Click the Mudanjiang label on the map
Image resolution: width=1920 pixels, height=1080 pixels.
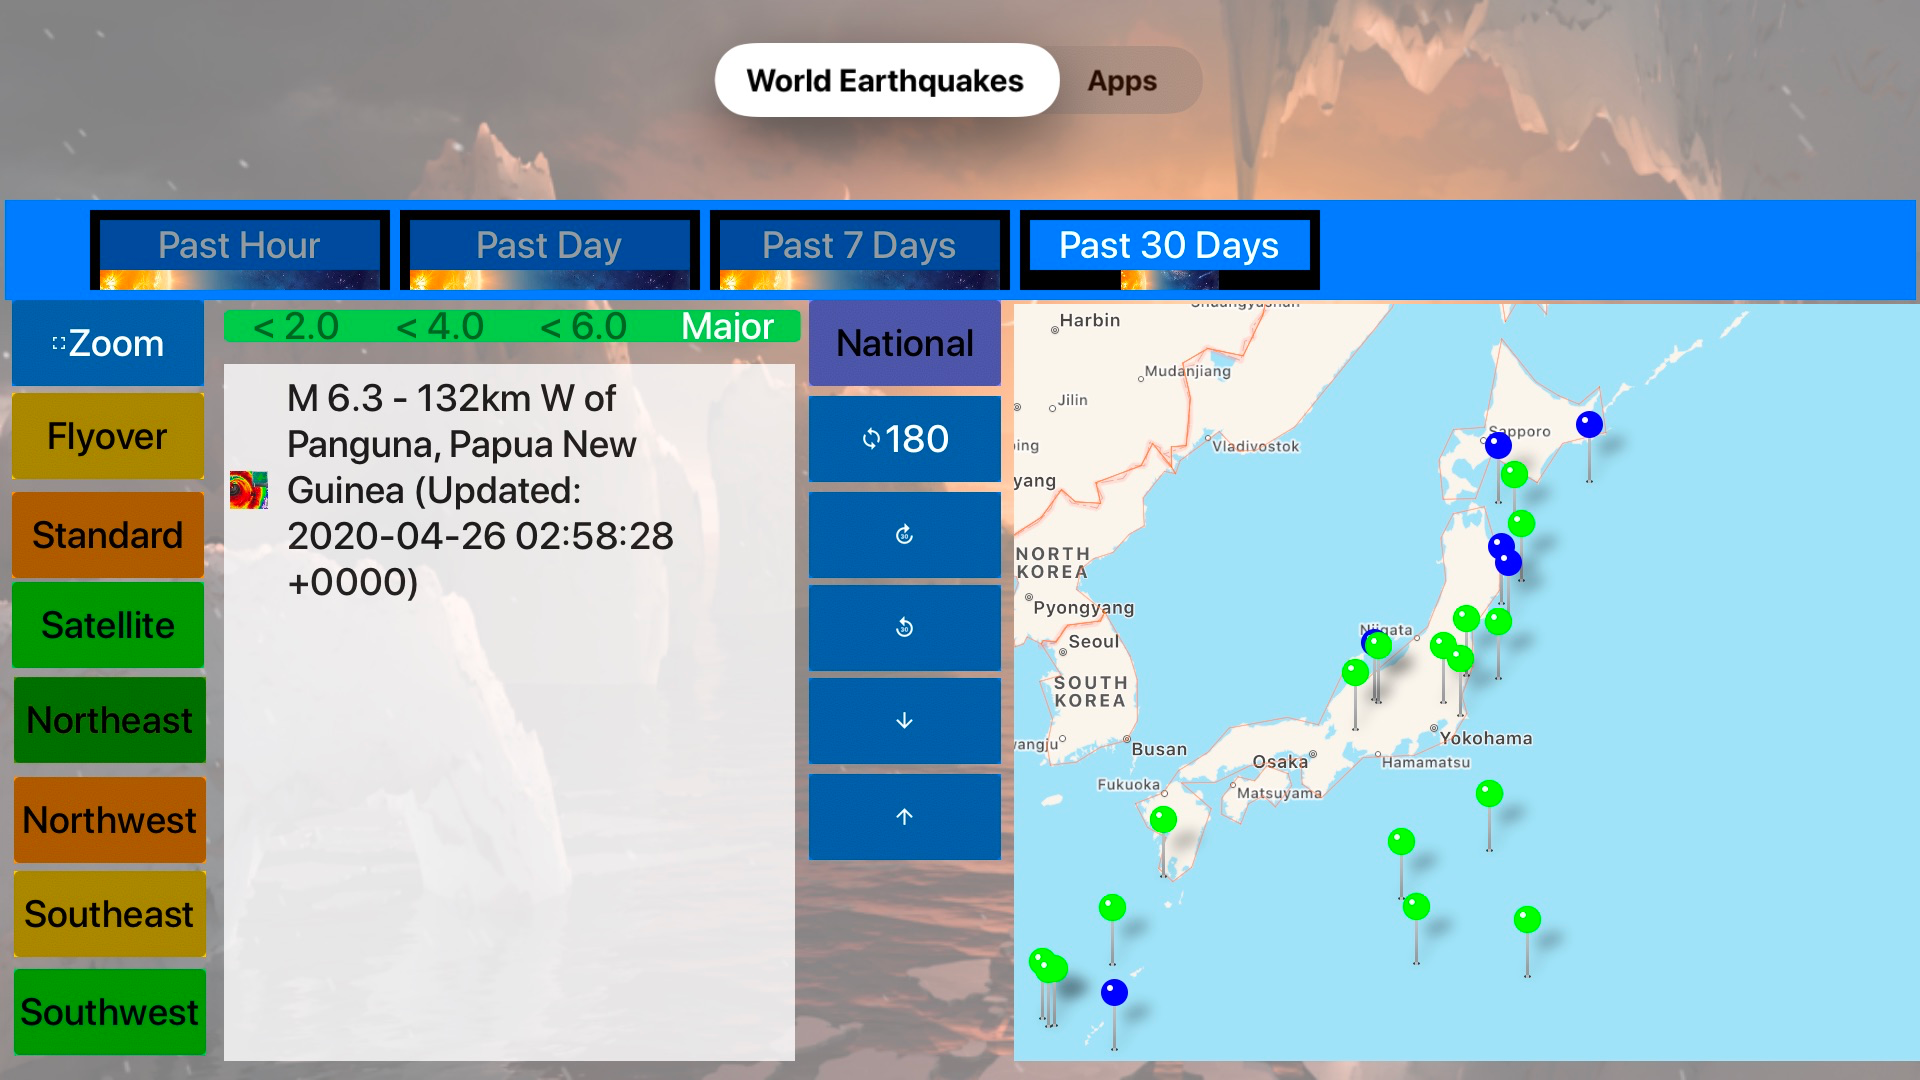1188,371
